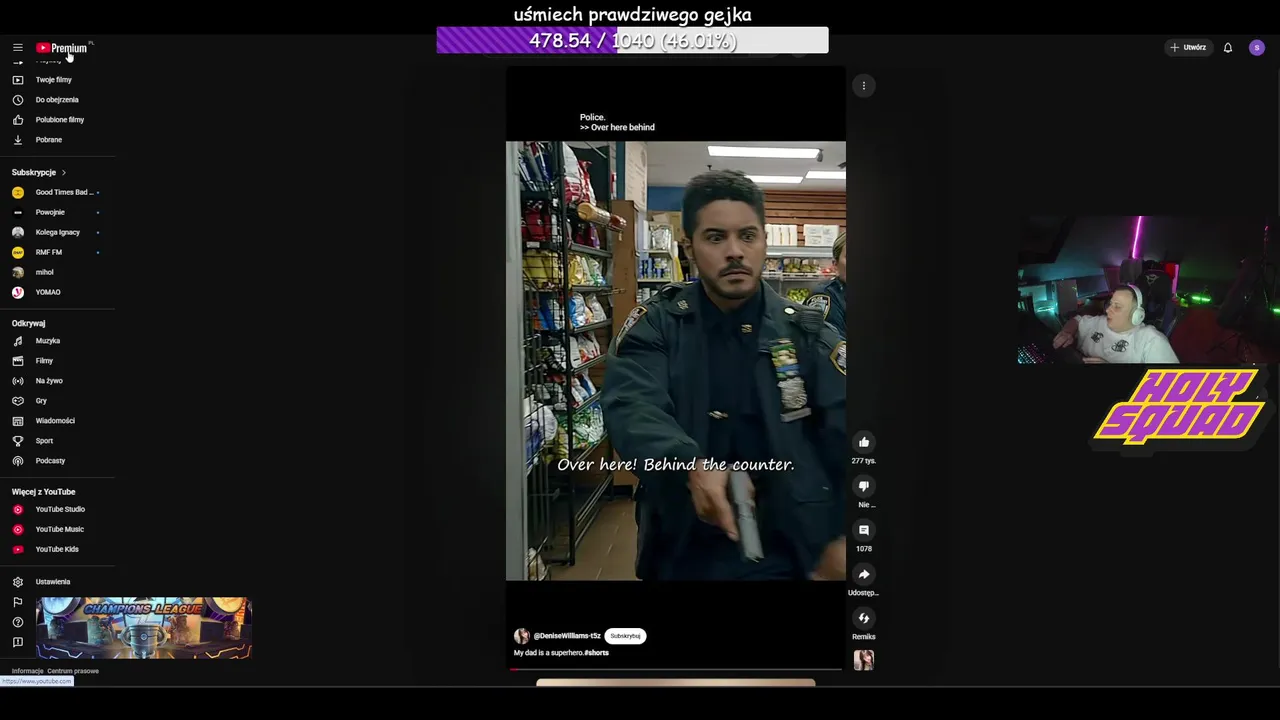Viewport: 1280px width, 720px height.
Task: Seek on the Short's red progress bar
Action: click(676, 669)
